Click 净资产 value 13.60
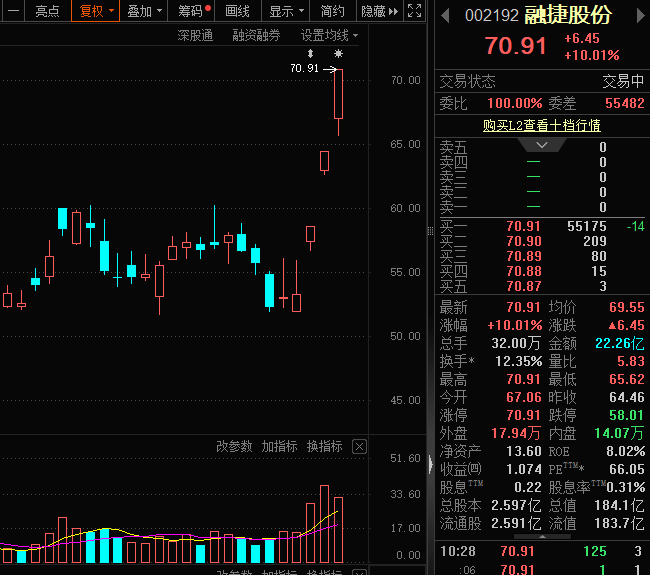This screenshot has height=575, width=650. [x=524, y=451]
